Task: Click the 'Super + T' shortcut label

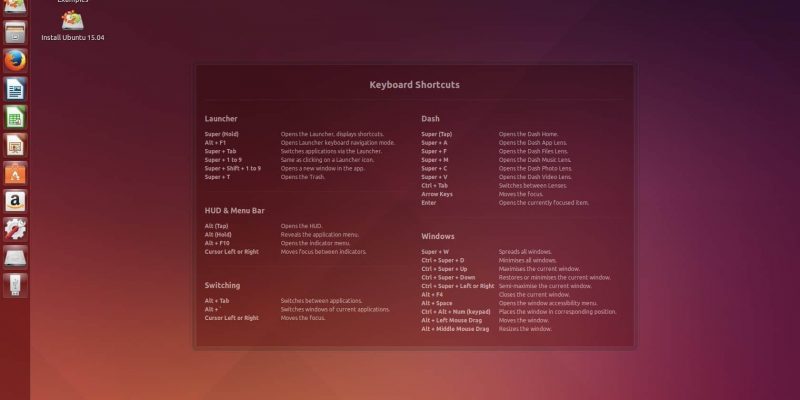Action: (217, 177)
